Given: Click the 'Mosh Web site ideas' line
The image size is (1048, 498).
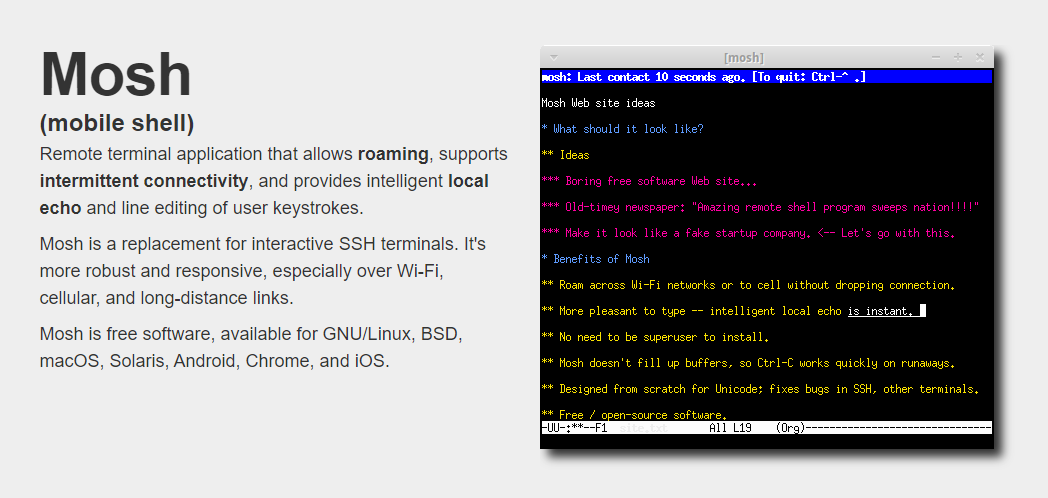Looking at the screenshot, I should 598,103.
